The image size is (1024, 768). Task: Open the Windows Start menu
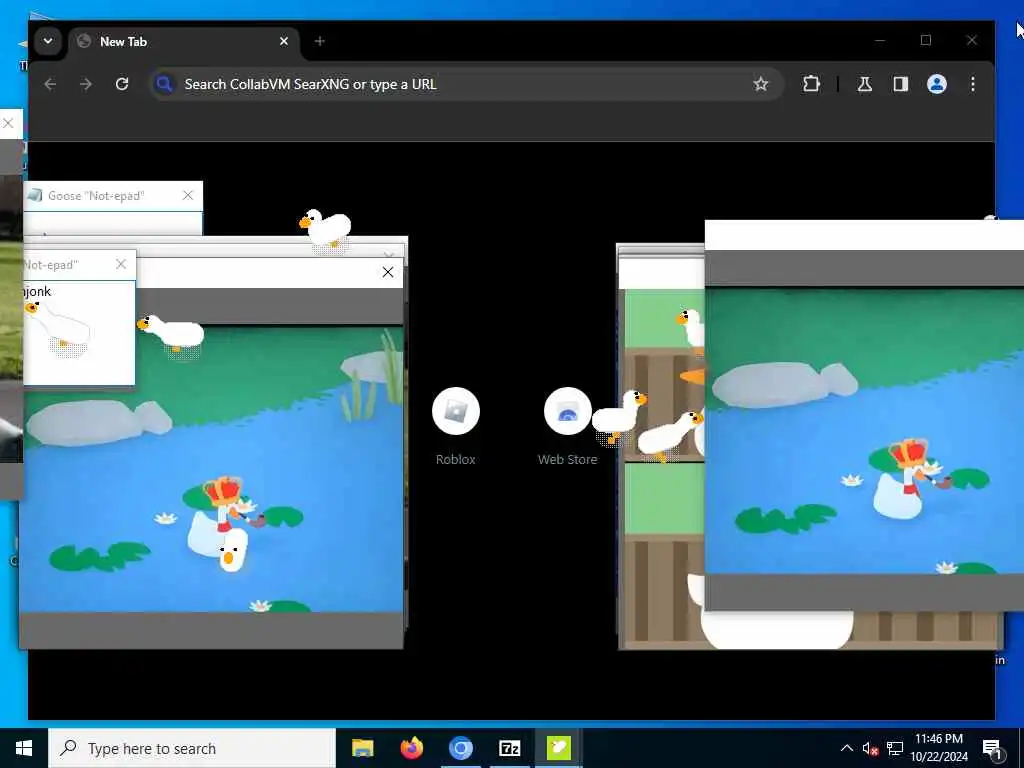click(x=24, y=748)
